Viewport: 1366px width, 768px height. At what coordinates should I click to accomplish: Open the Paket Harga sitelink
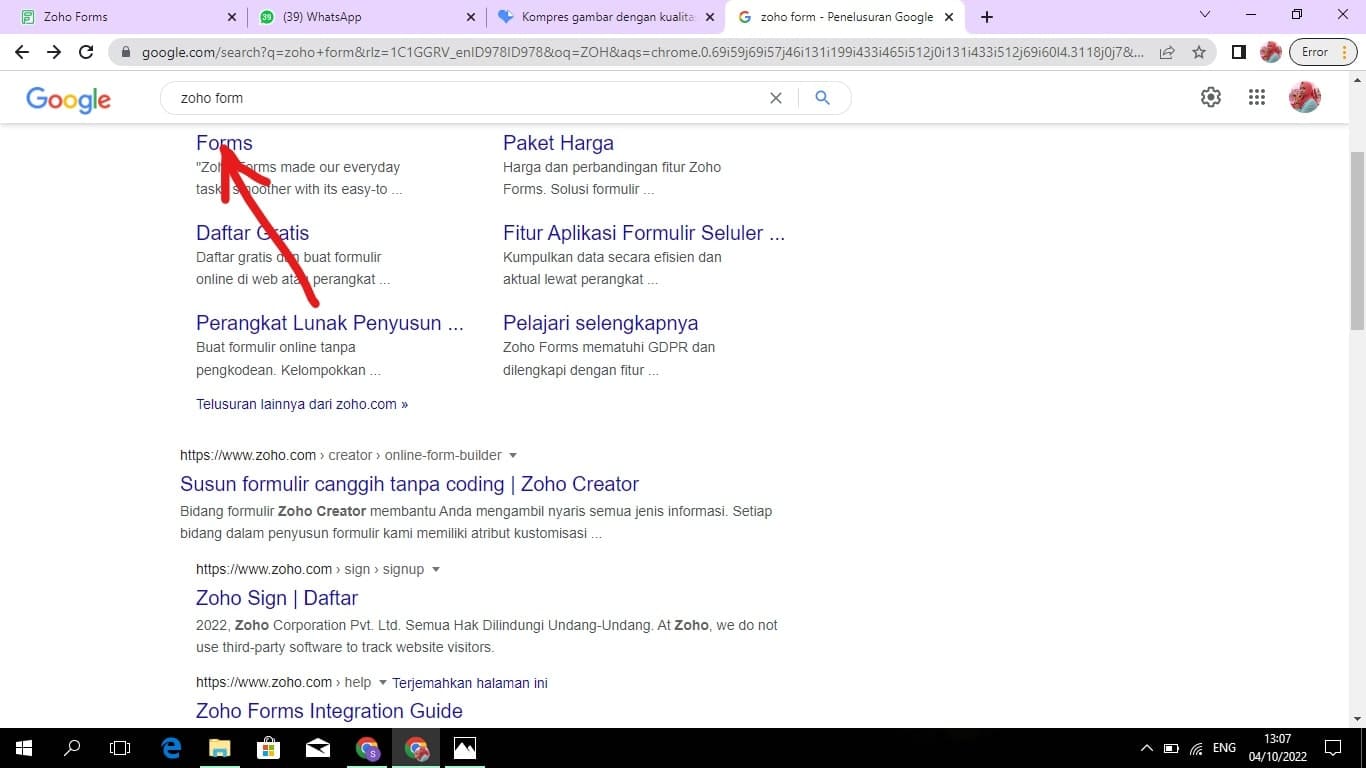click(558, 143)
